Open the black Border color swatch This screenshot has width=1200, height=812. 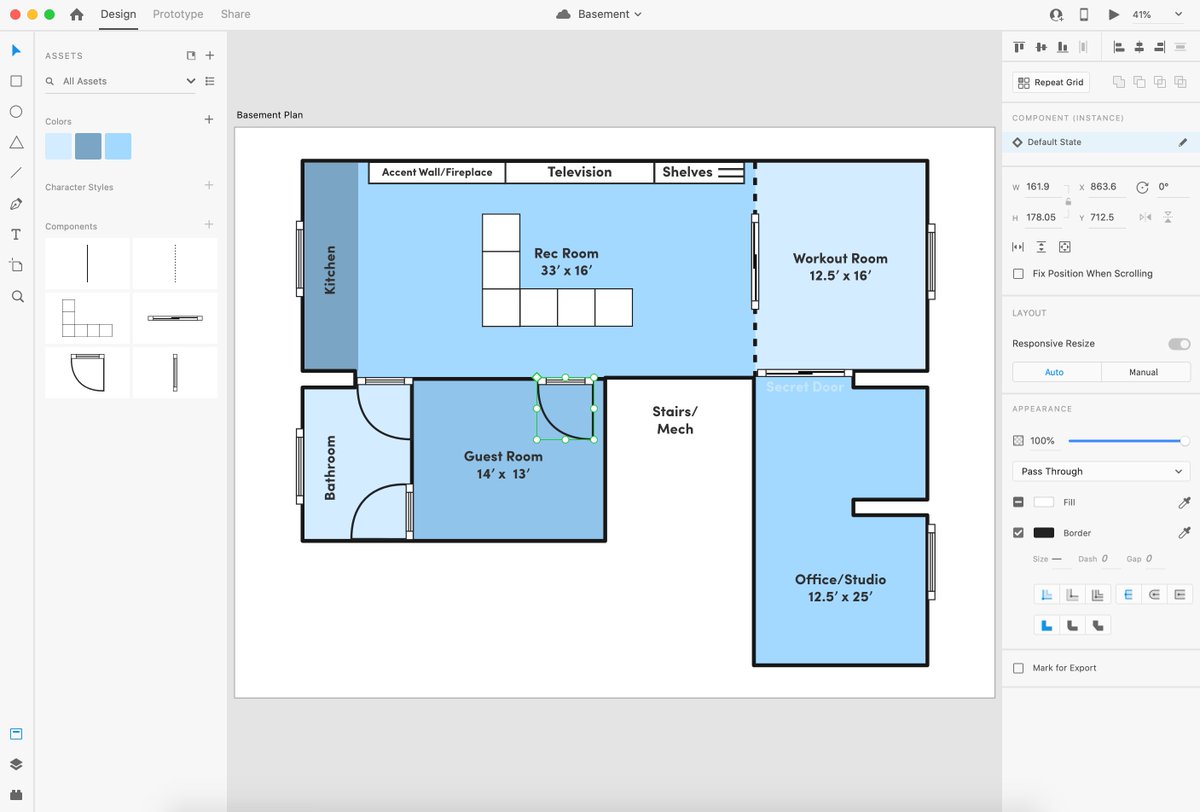(1044, 533)
